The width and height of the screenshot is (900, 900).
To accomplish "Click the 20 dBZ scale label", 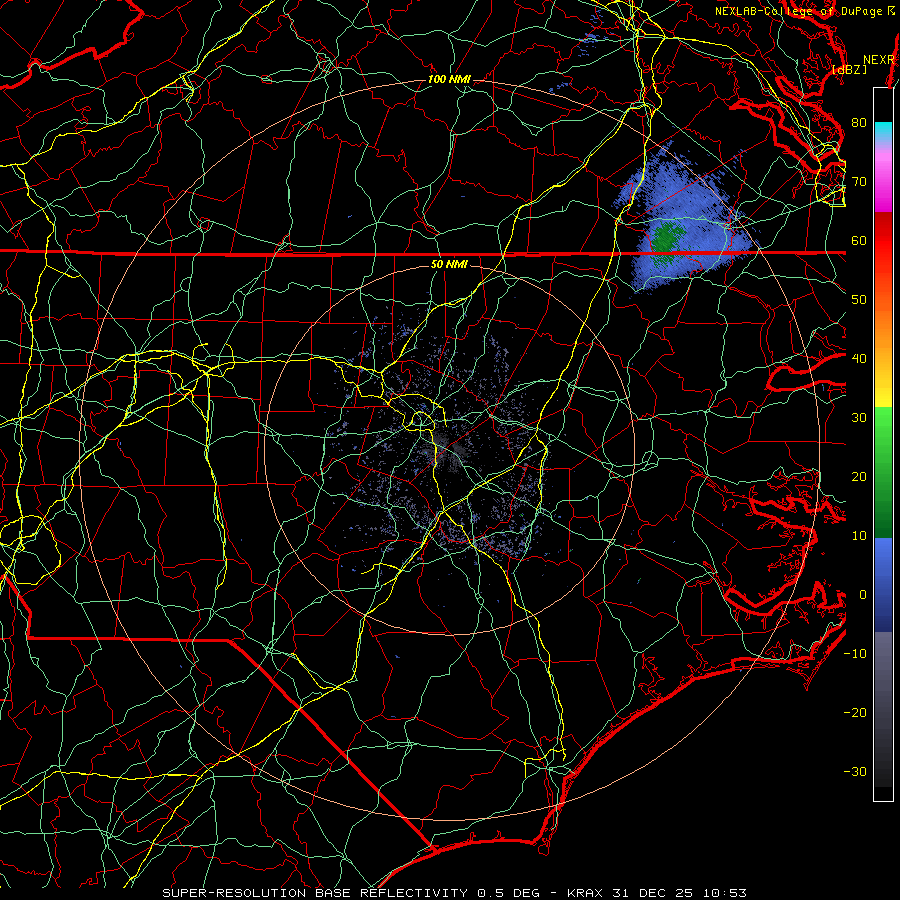I will pos(859,476).
